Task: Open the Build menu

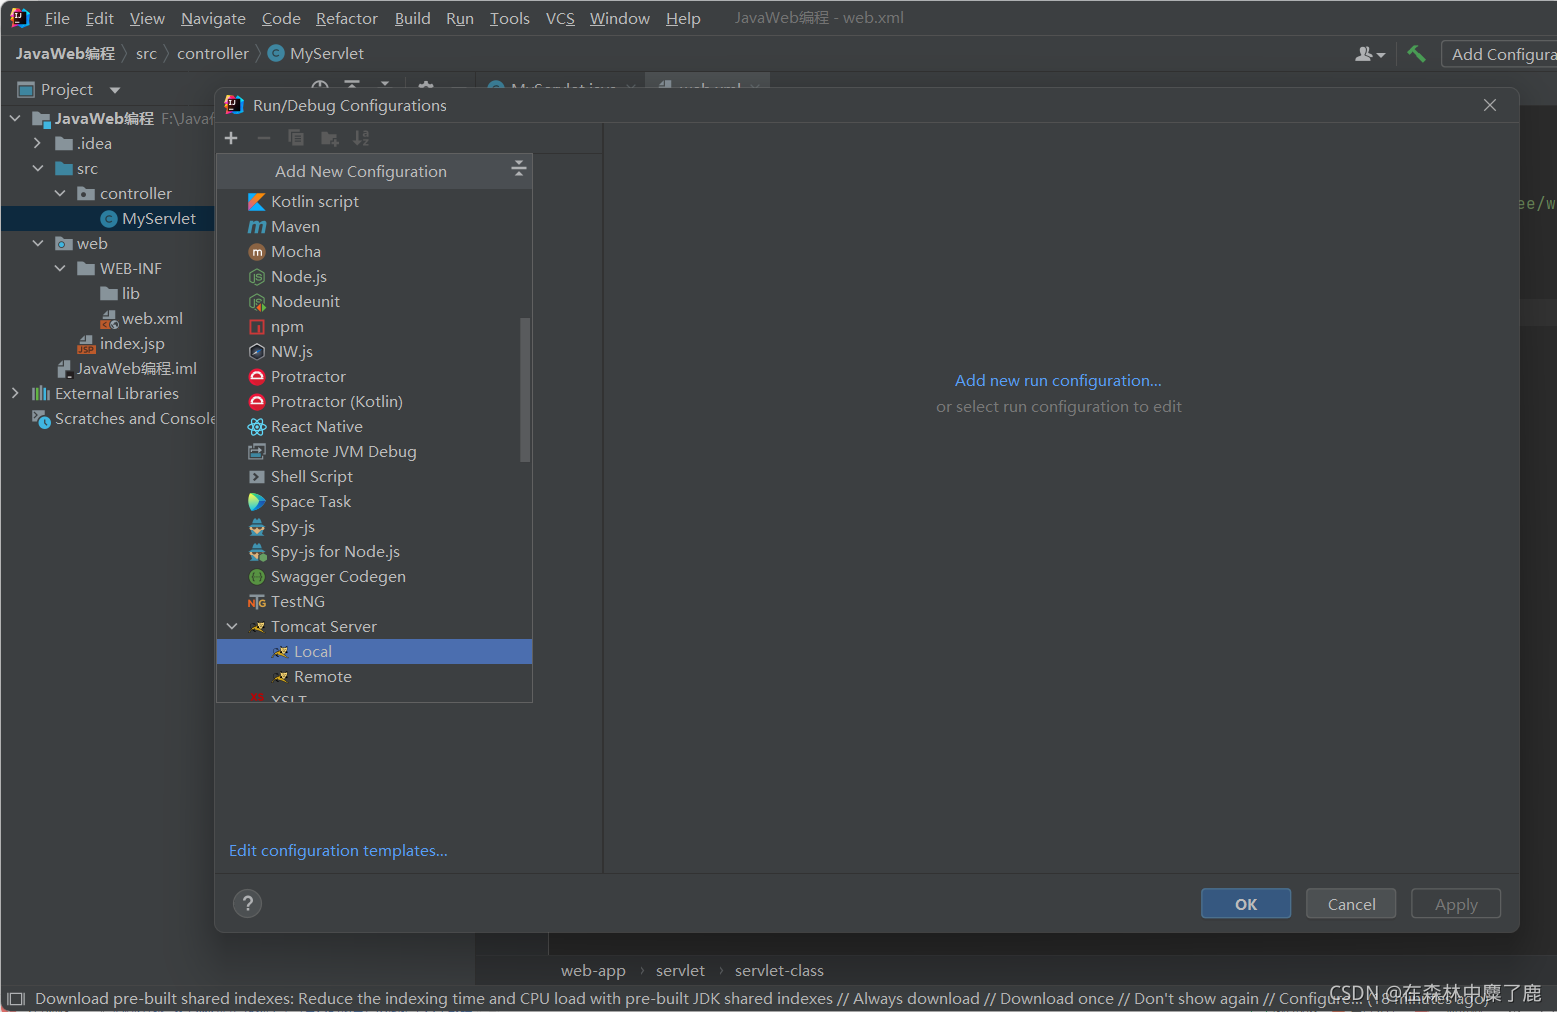Action: tap(412, 18)
